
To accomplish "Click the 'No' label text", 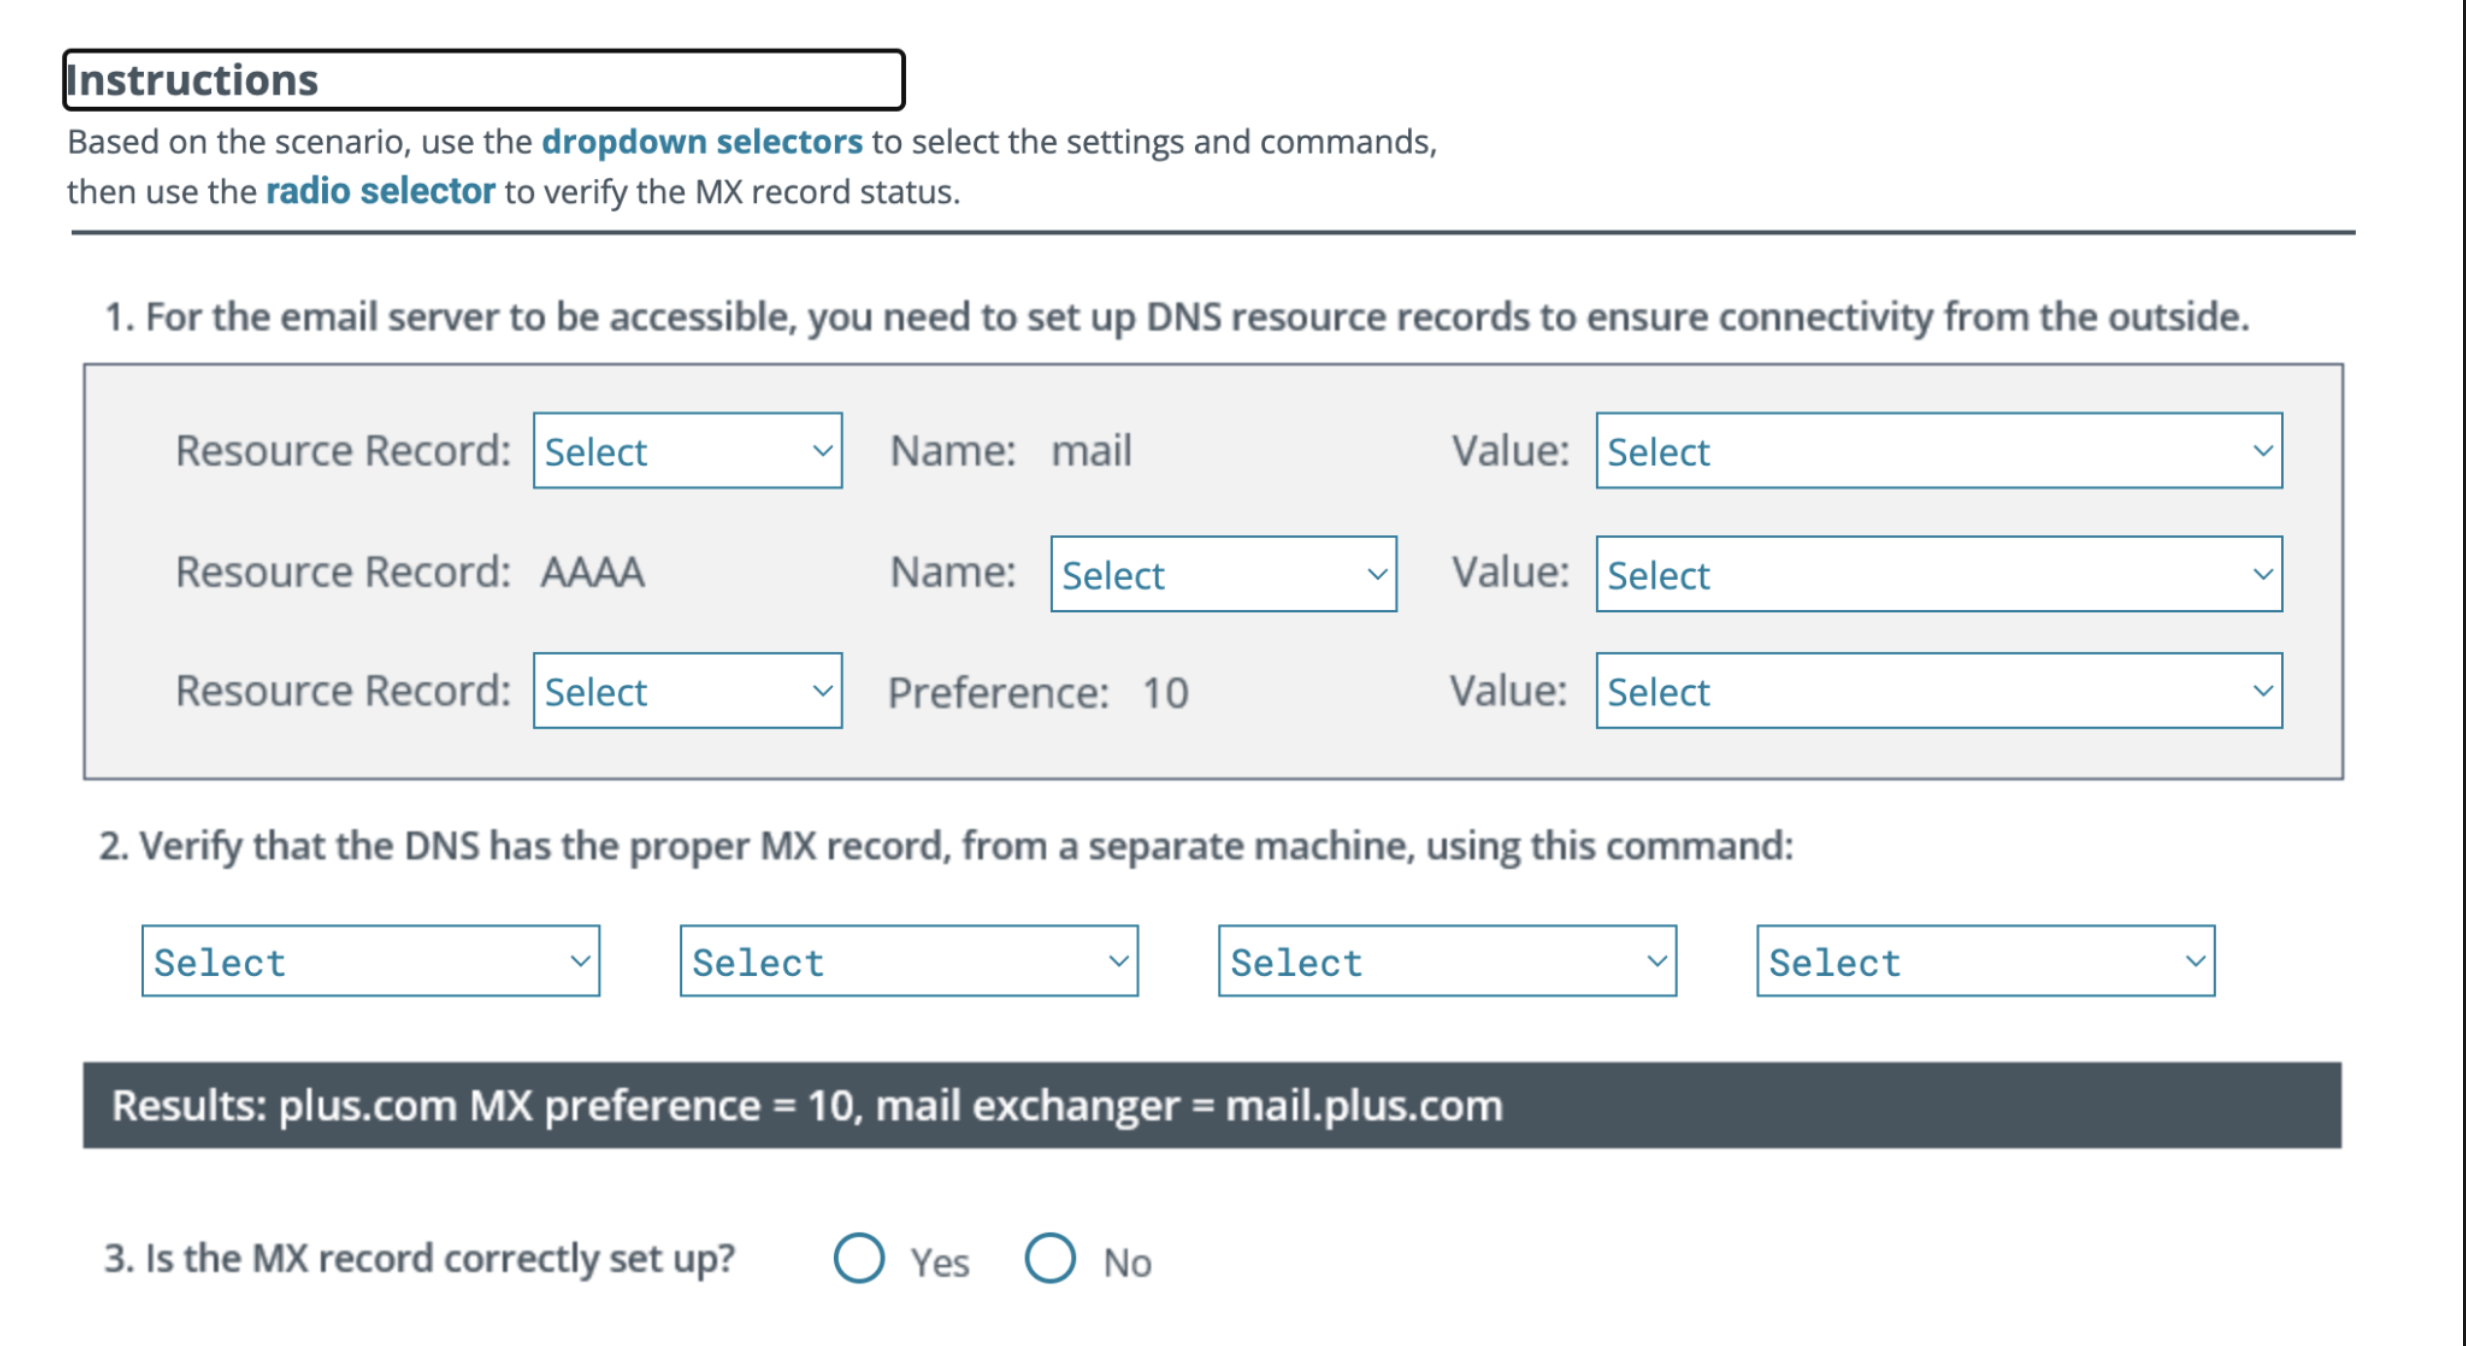I will click(x=1127, y=1263).
